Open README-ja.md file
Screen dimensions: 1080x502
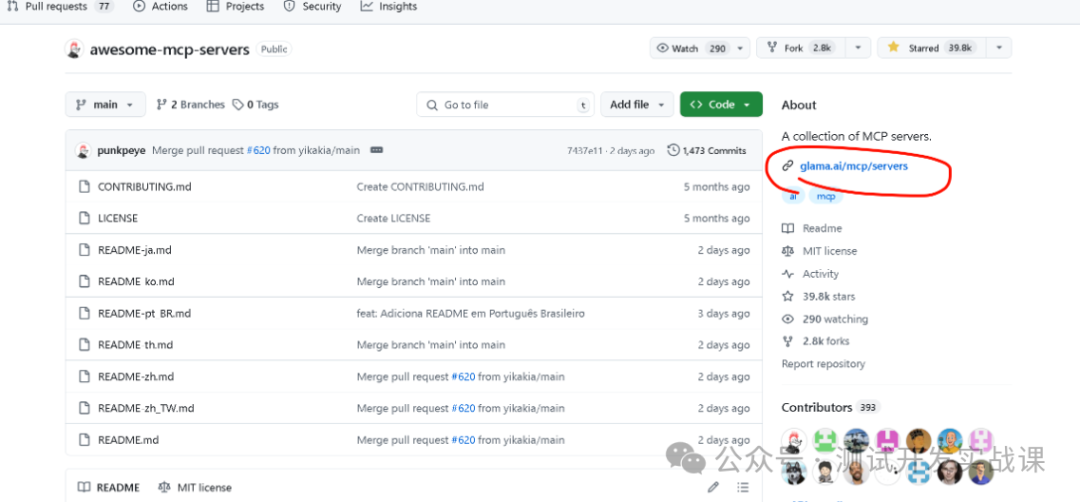135,250
